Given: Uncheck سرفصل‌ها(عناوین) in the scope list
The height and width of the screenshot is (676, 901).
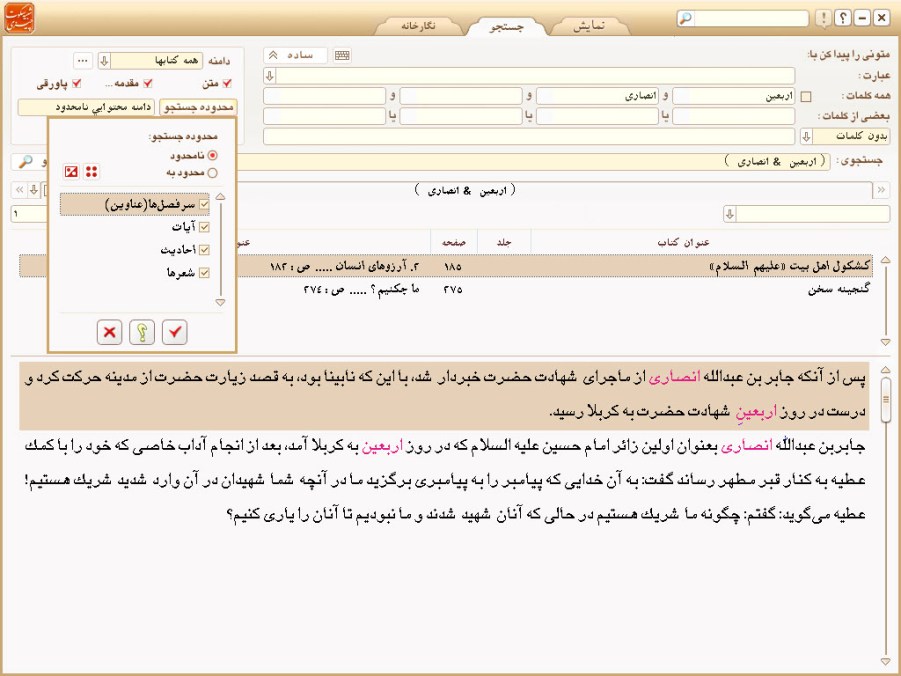Looking at the screenshot, I should [x=204, y=204].
